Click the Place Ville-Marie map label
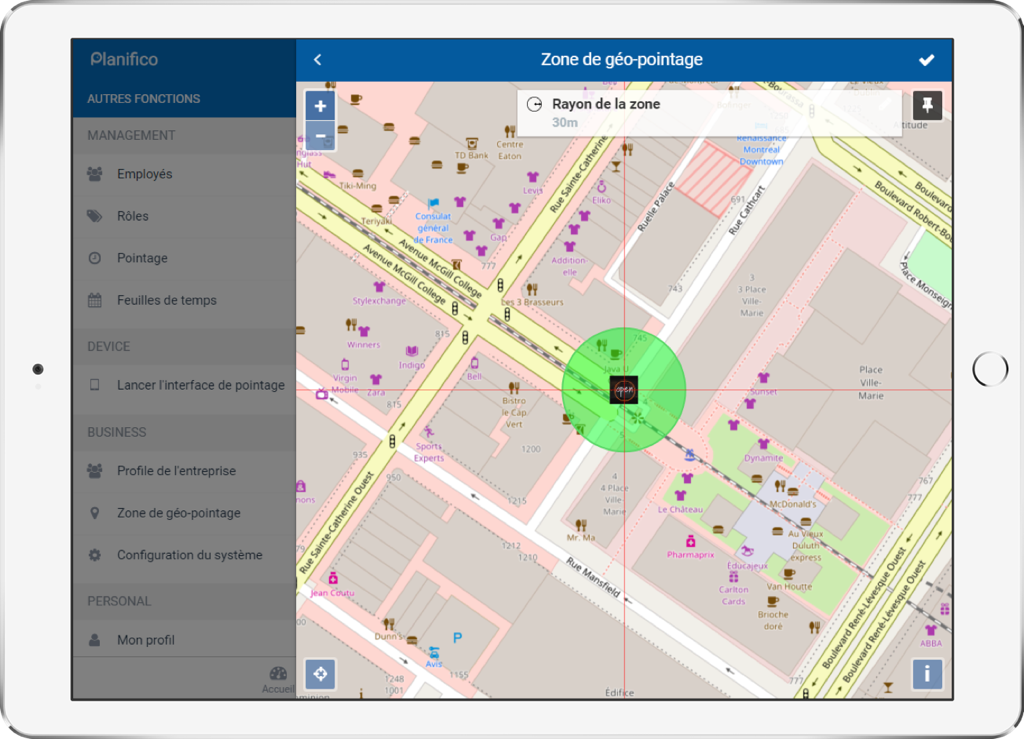1024x739 pixels. click(871, 383)
